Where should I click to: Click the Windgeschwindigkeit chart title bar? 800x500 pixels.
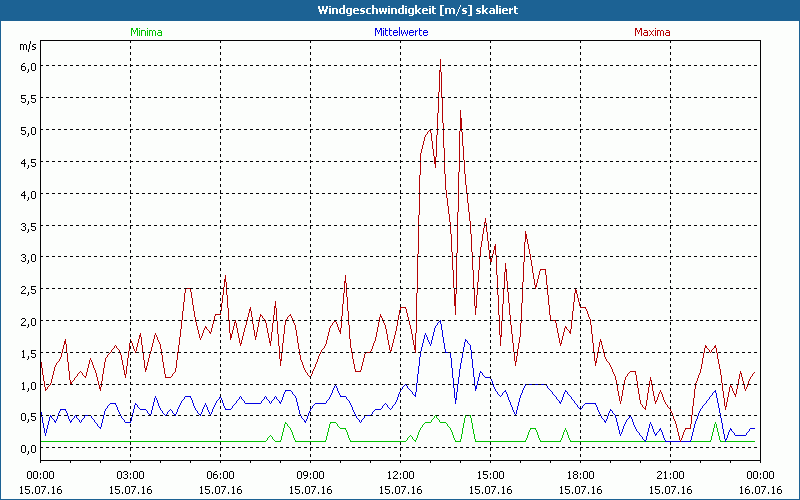click(400, 10)
